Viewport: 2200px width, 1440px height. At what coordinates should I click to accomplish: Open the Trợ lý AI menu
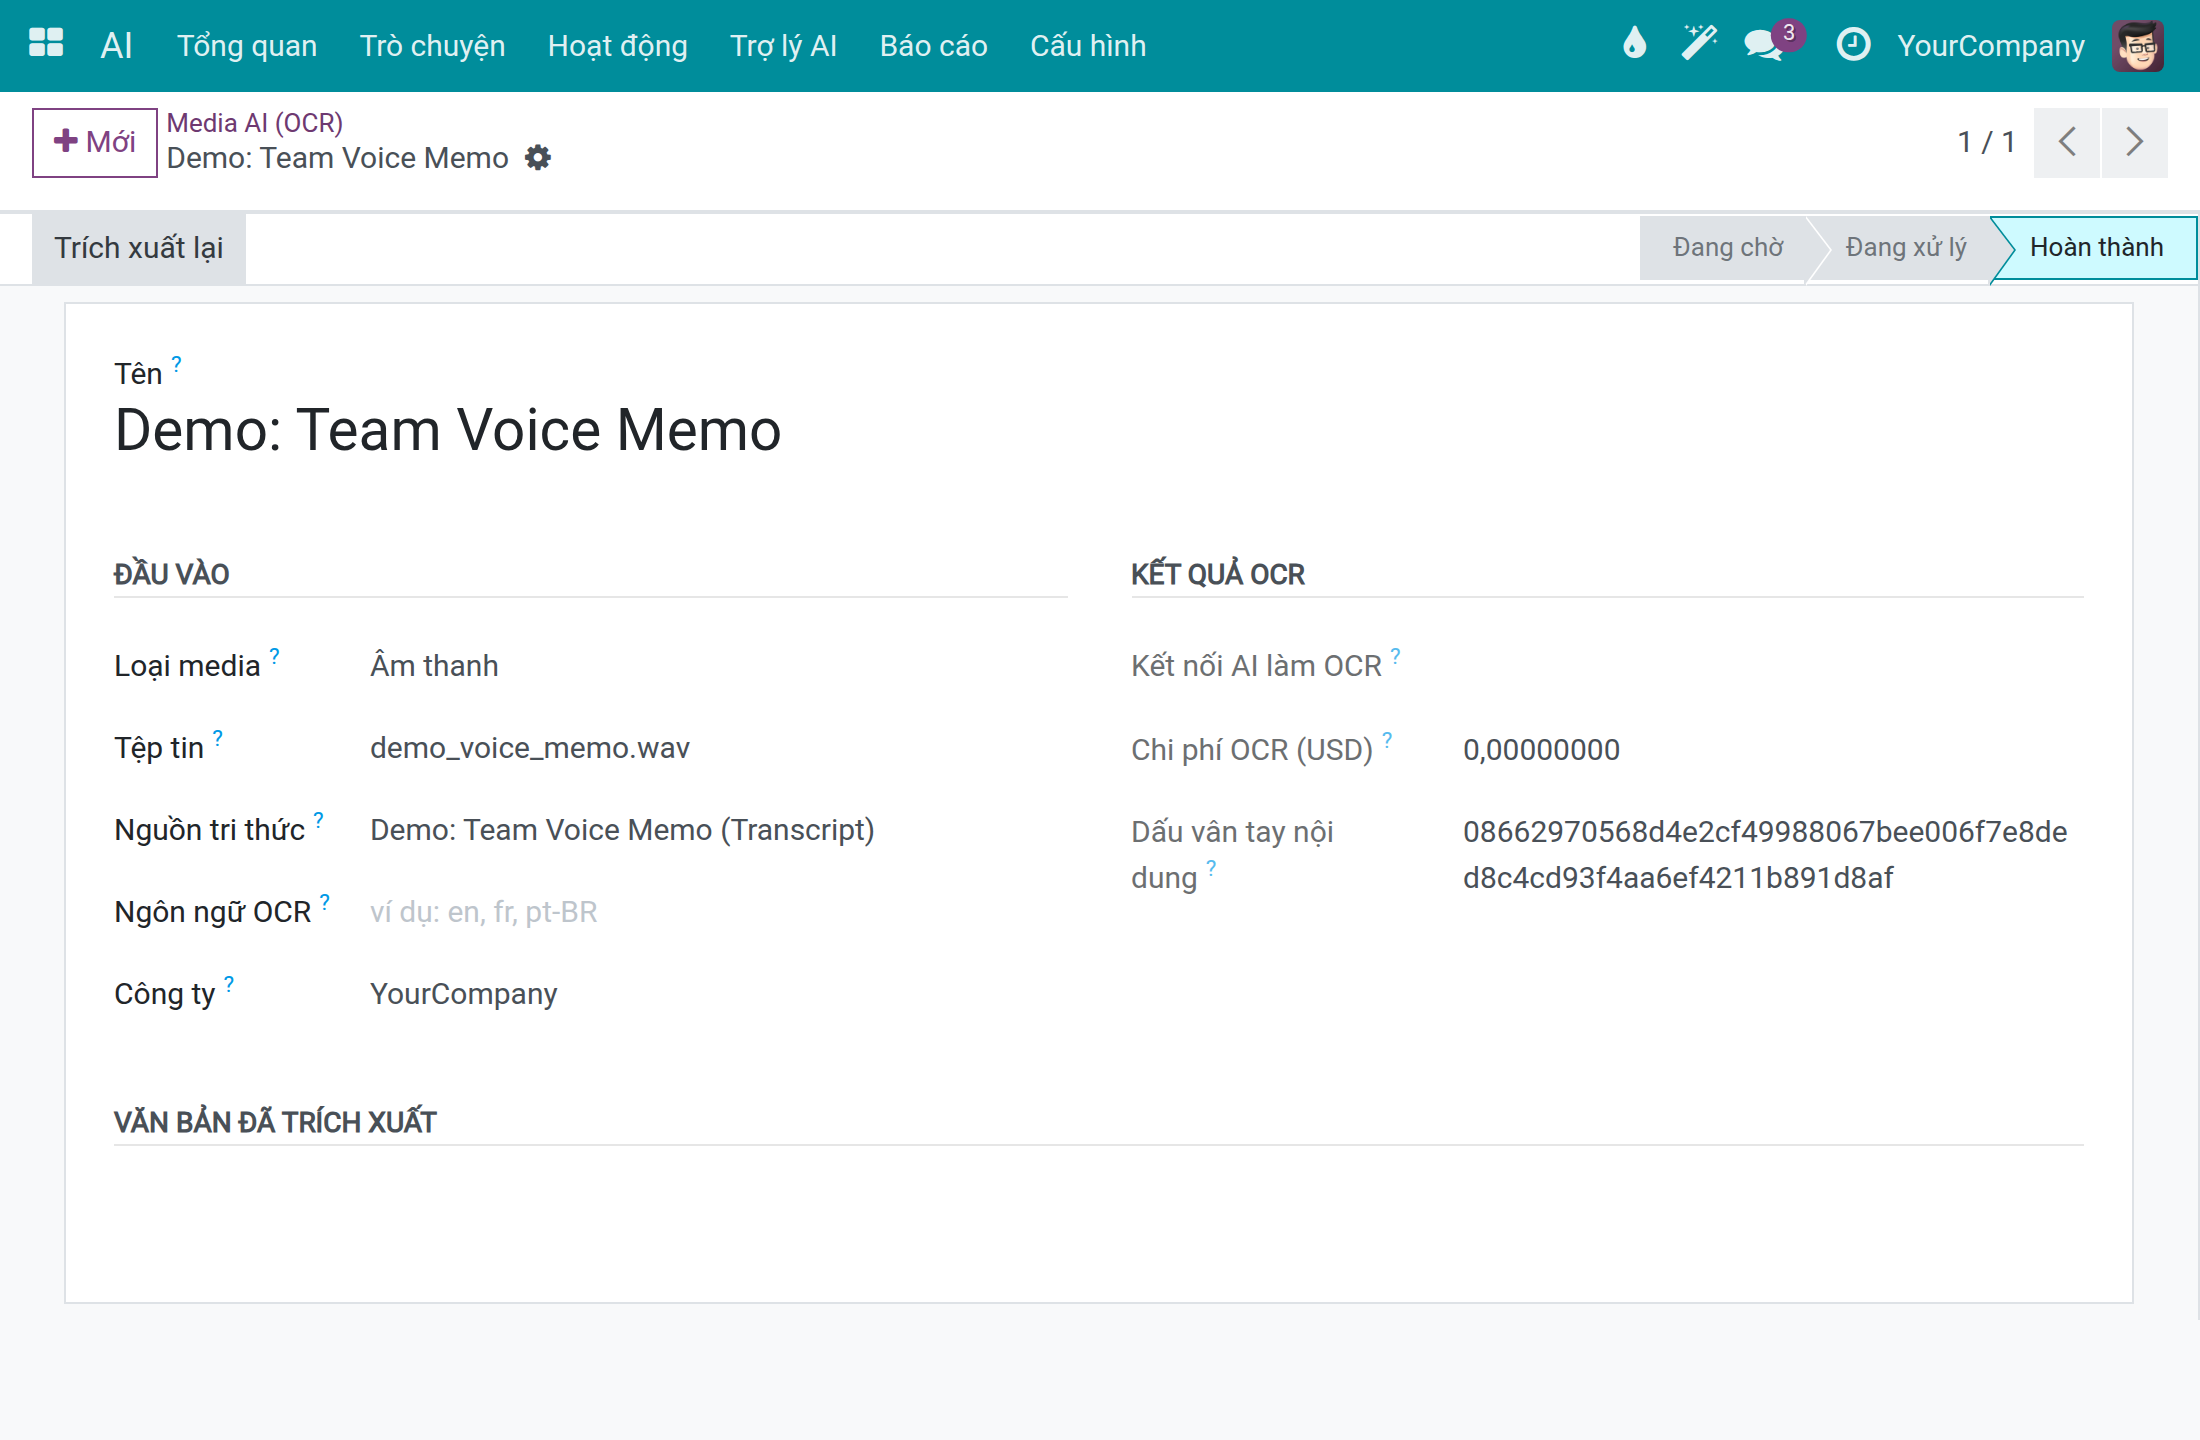tap(783, 46)
